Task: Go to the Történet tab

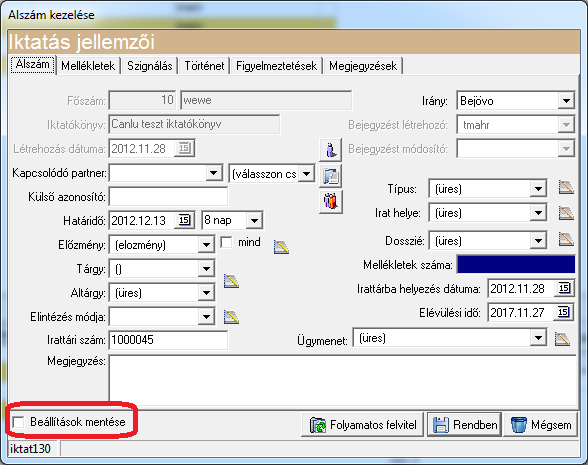Action: (x=204, y=66)
